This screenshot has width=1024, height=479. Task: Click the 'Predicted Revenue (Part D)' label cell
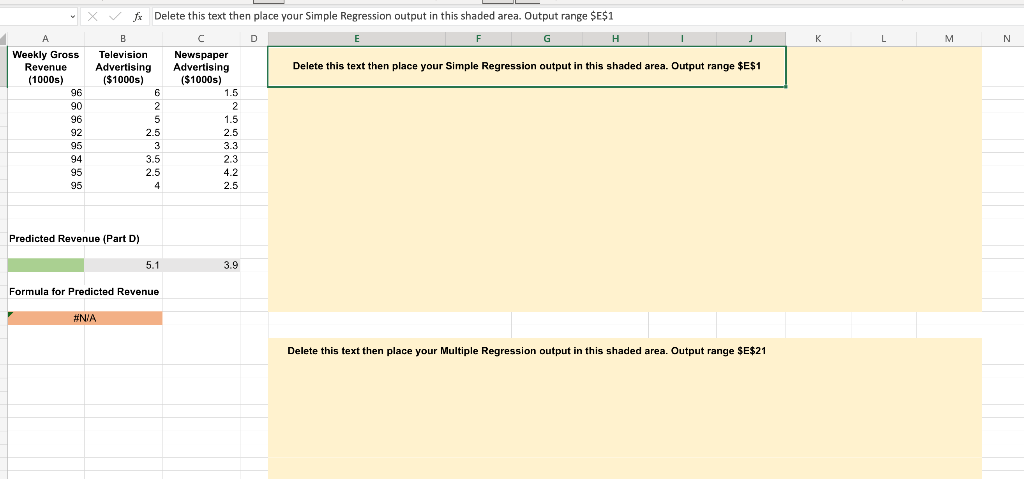[74, 239]
